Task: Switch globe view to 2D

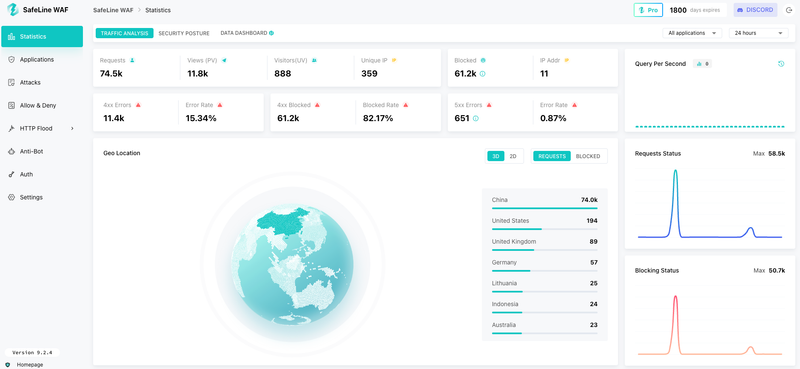Action: (513, 156)
